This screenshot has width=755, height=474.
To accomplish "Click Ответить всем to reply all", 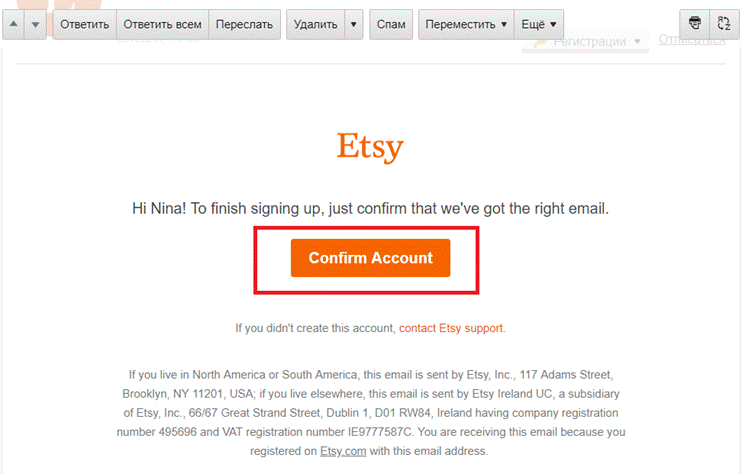I will pos(162,24).
